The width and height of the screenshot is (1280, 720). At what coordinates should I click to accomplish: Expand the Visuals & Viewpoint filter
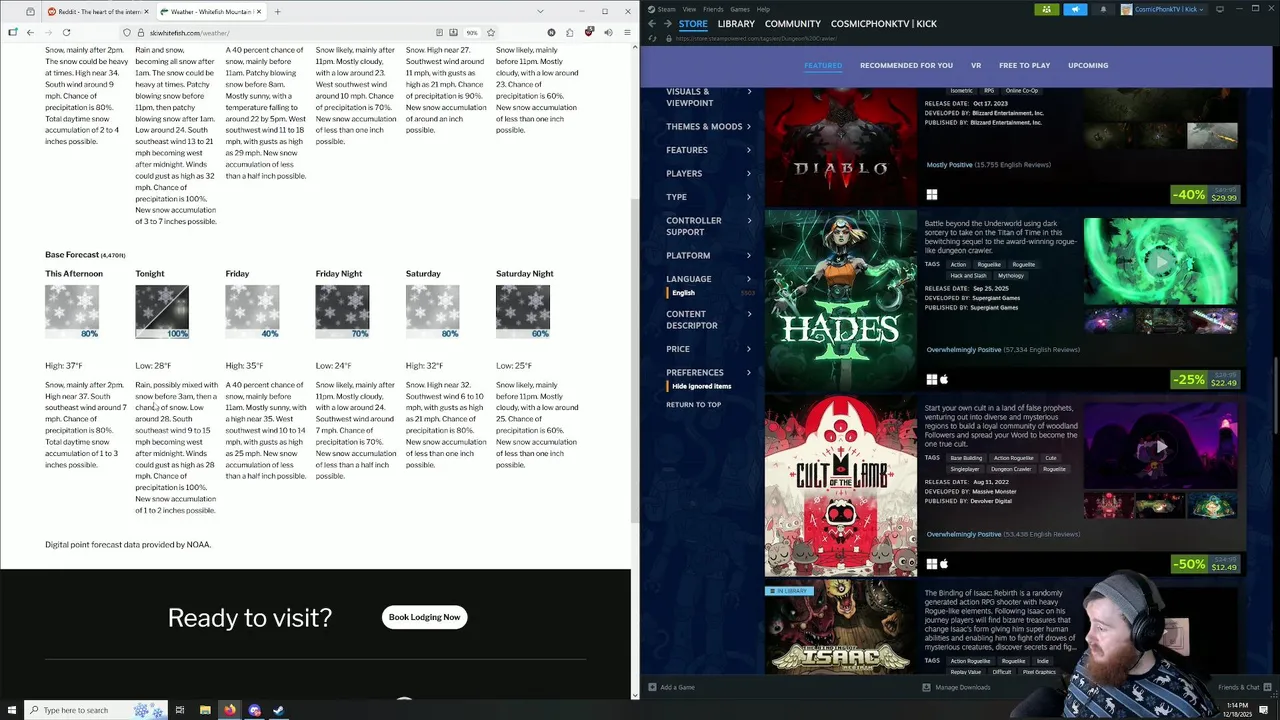[709, 97]
